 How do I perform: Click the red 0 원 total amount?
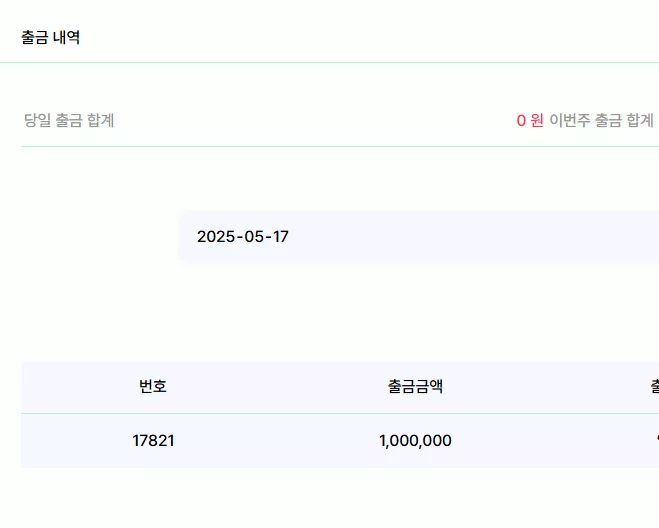click(530, 120)
